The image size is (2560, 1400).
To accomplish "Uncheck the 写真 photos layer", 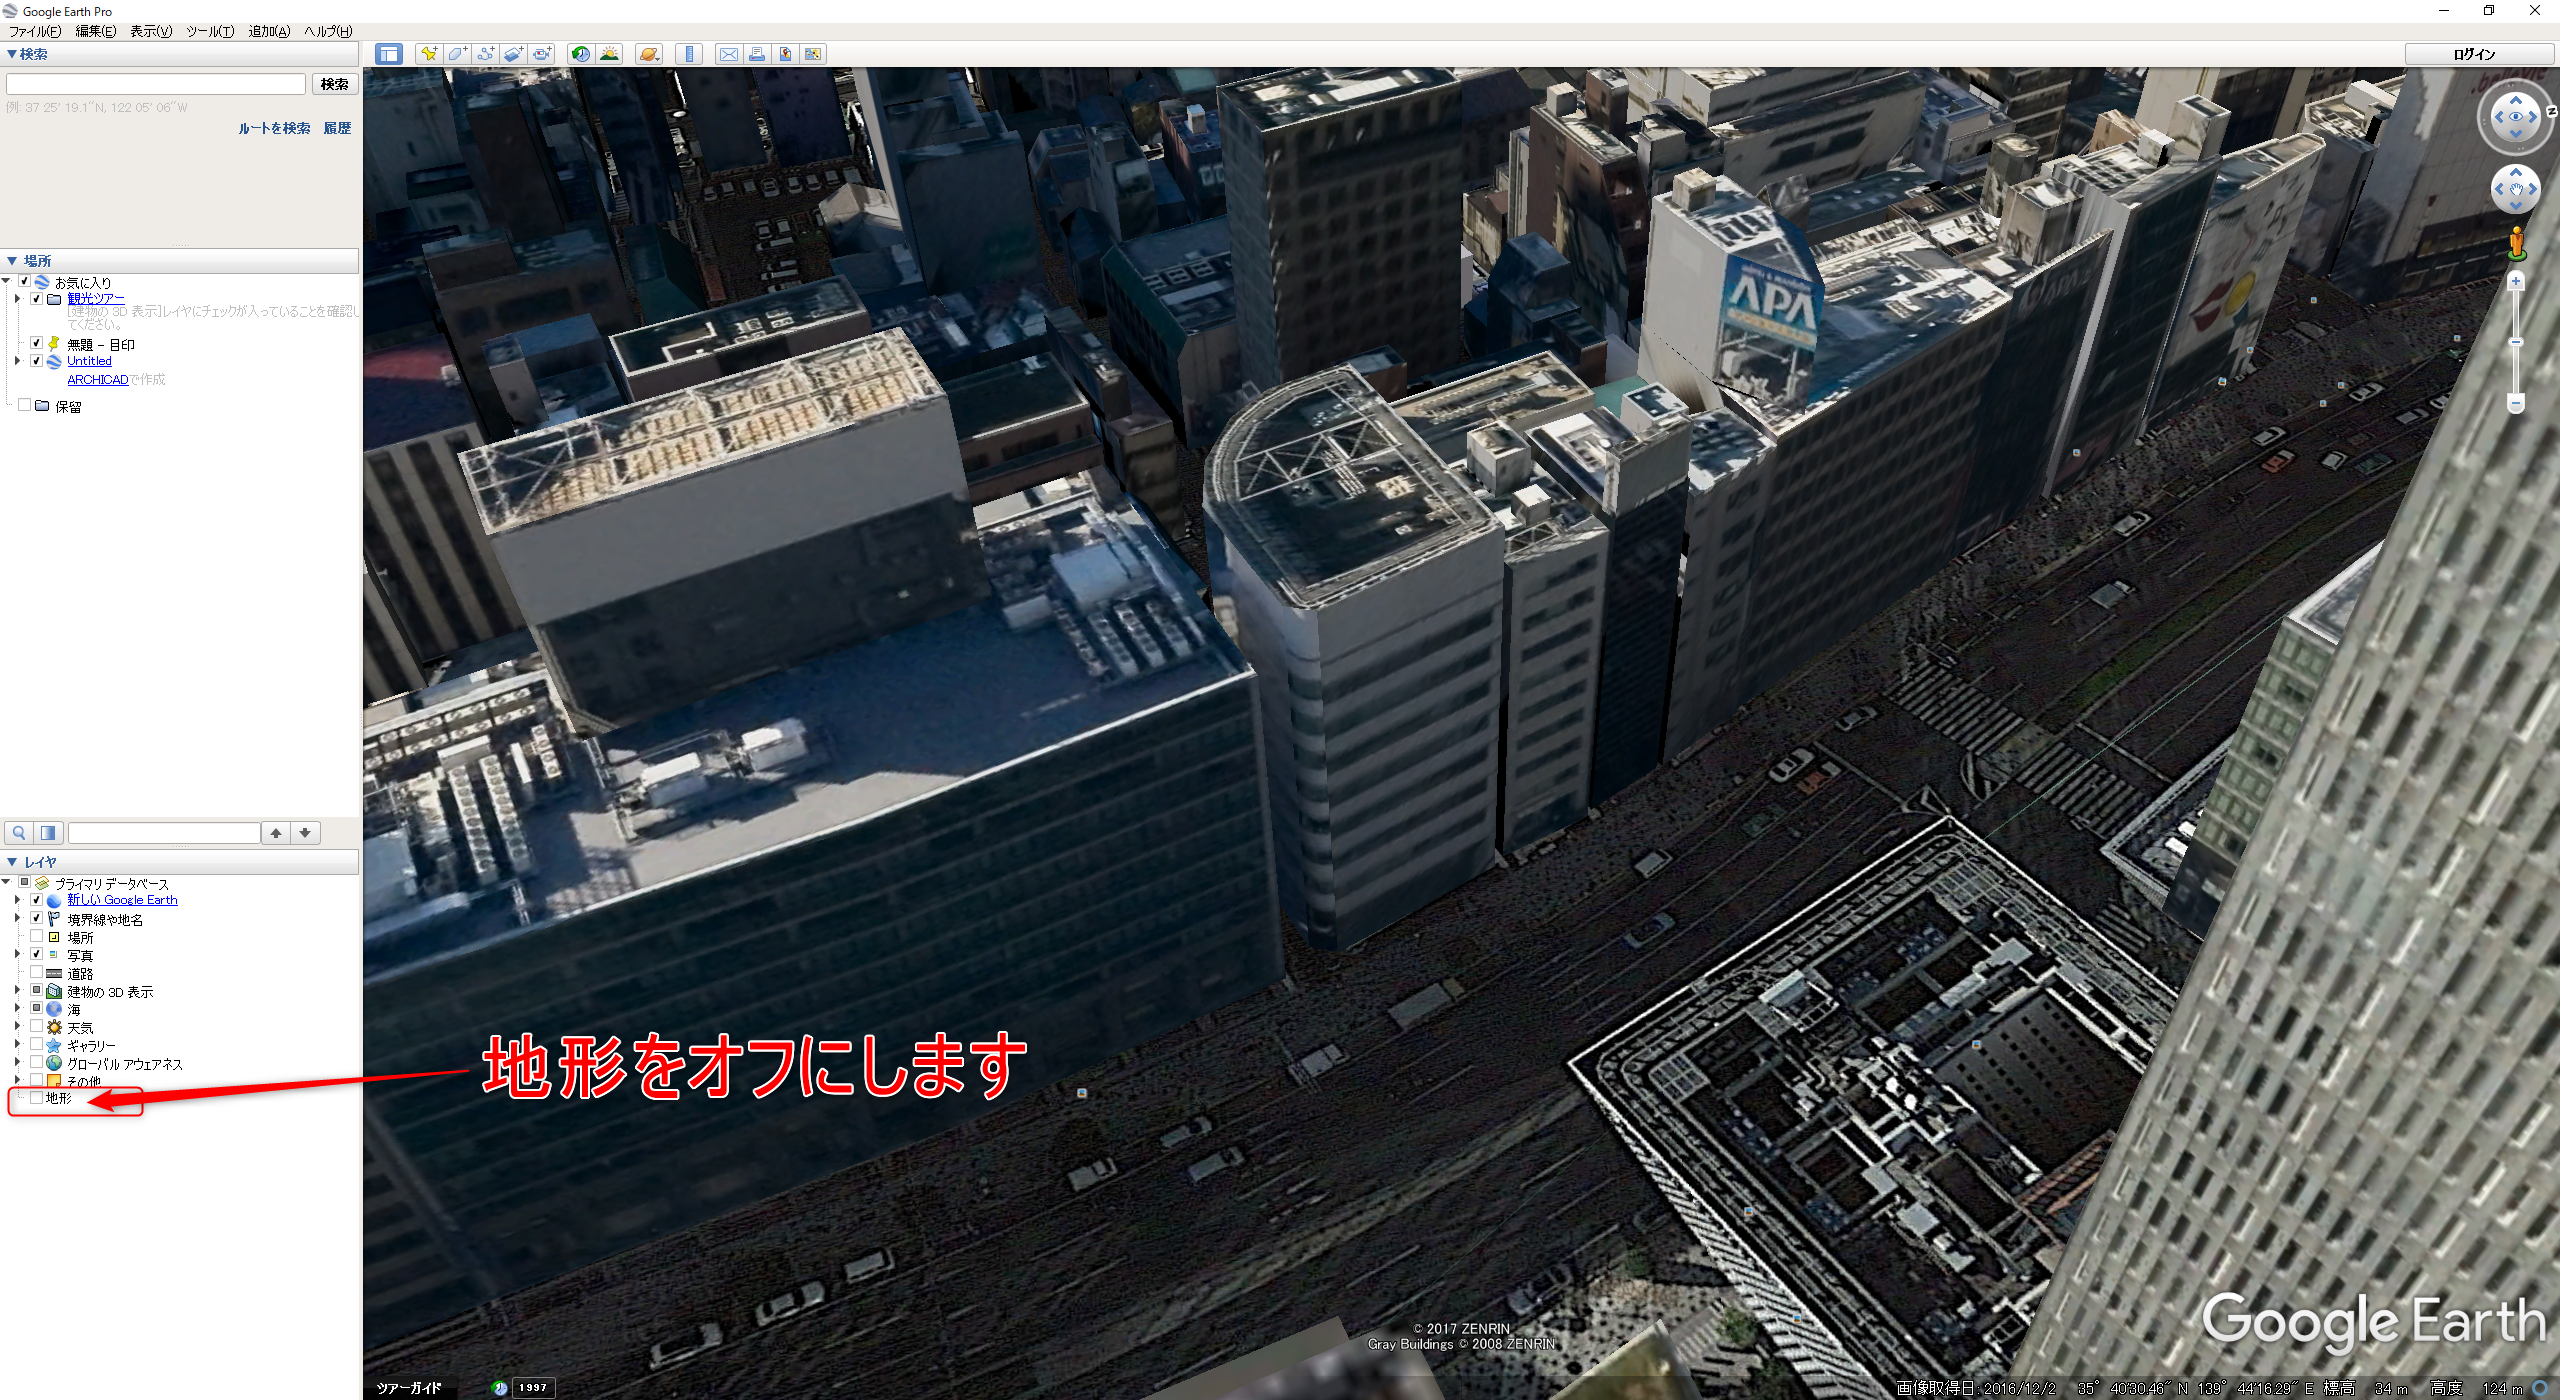I will [37, 954].
